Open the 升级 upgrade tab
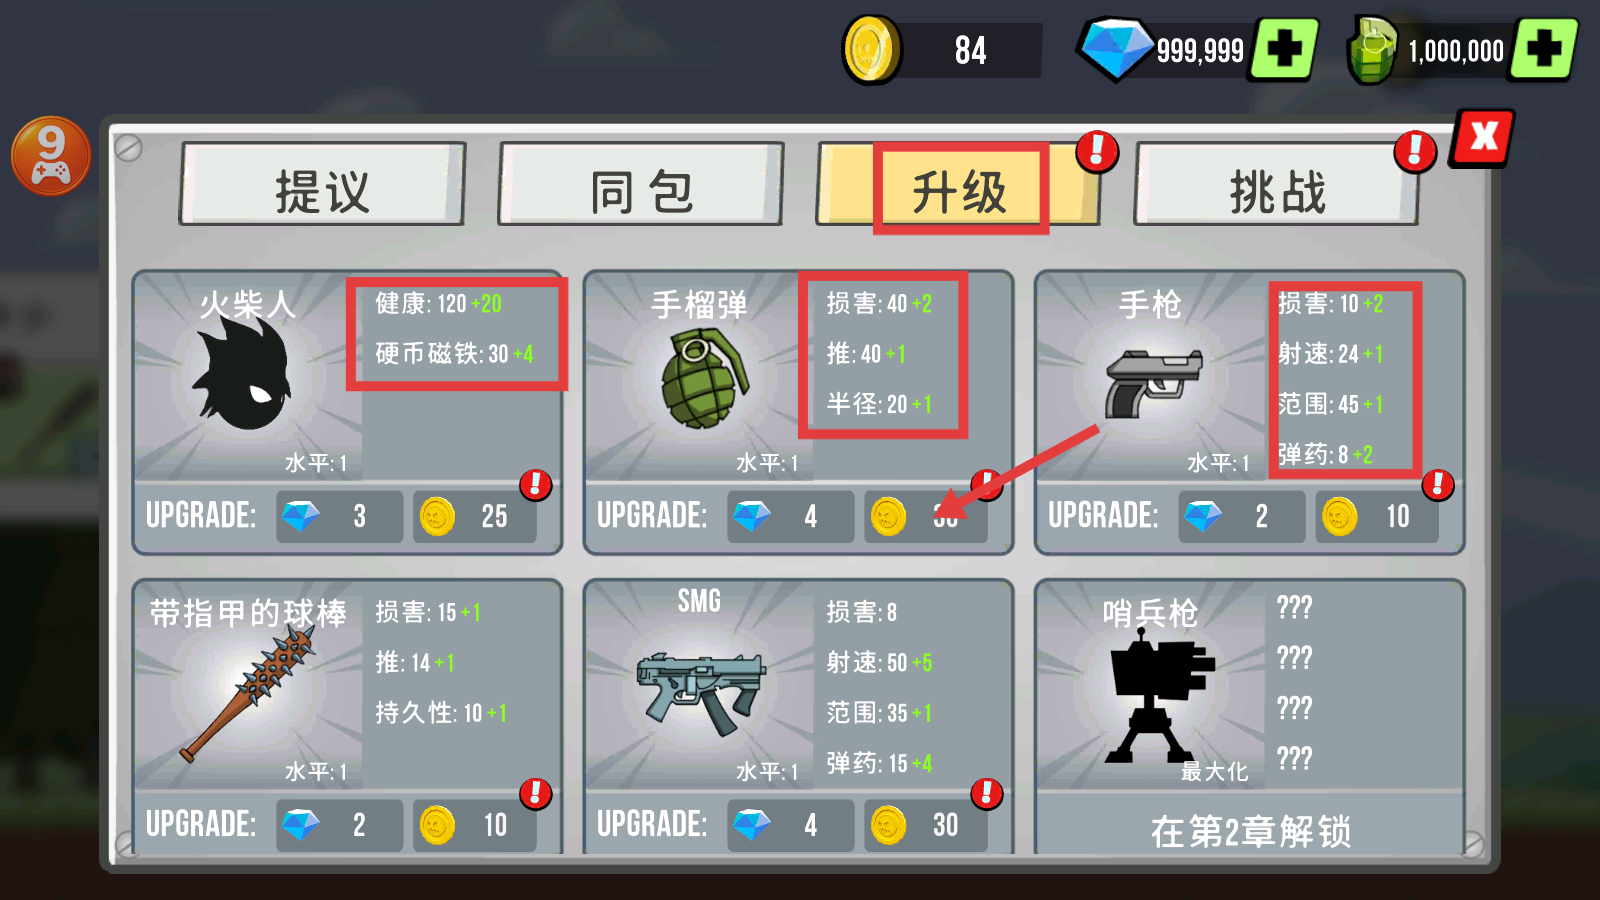The height and width of the screenshot is (900, 1600). pos(958,188)
